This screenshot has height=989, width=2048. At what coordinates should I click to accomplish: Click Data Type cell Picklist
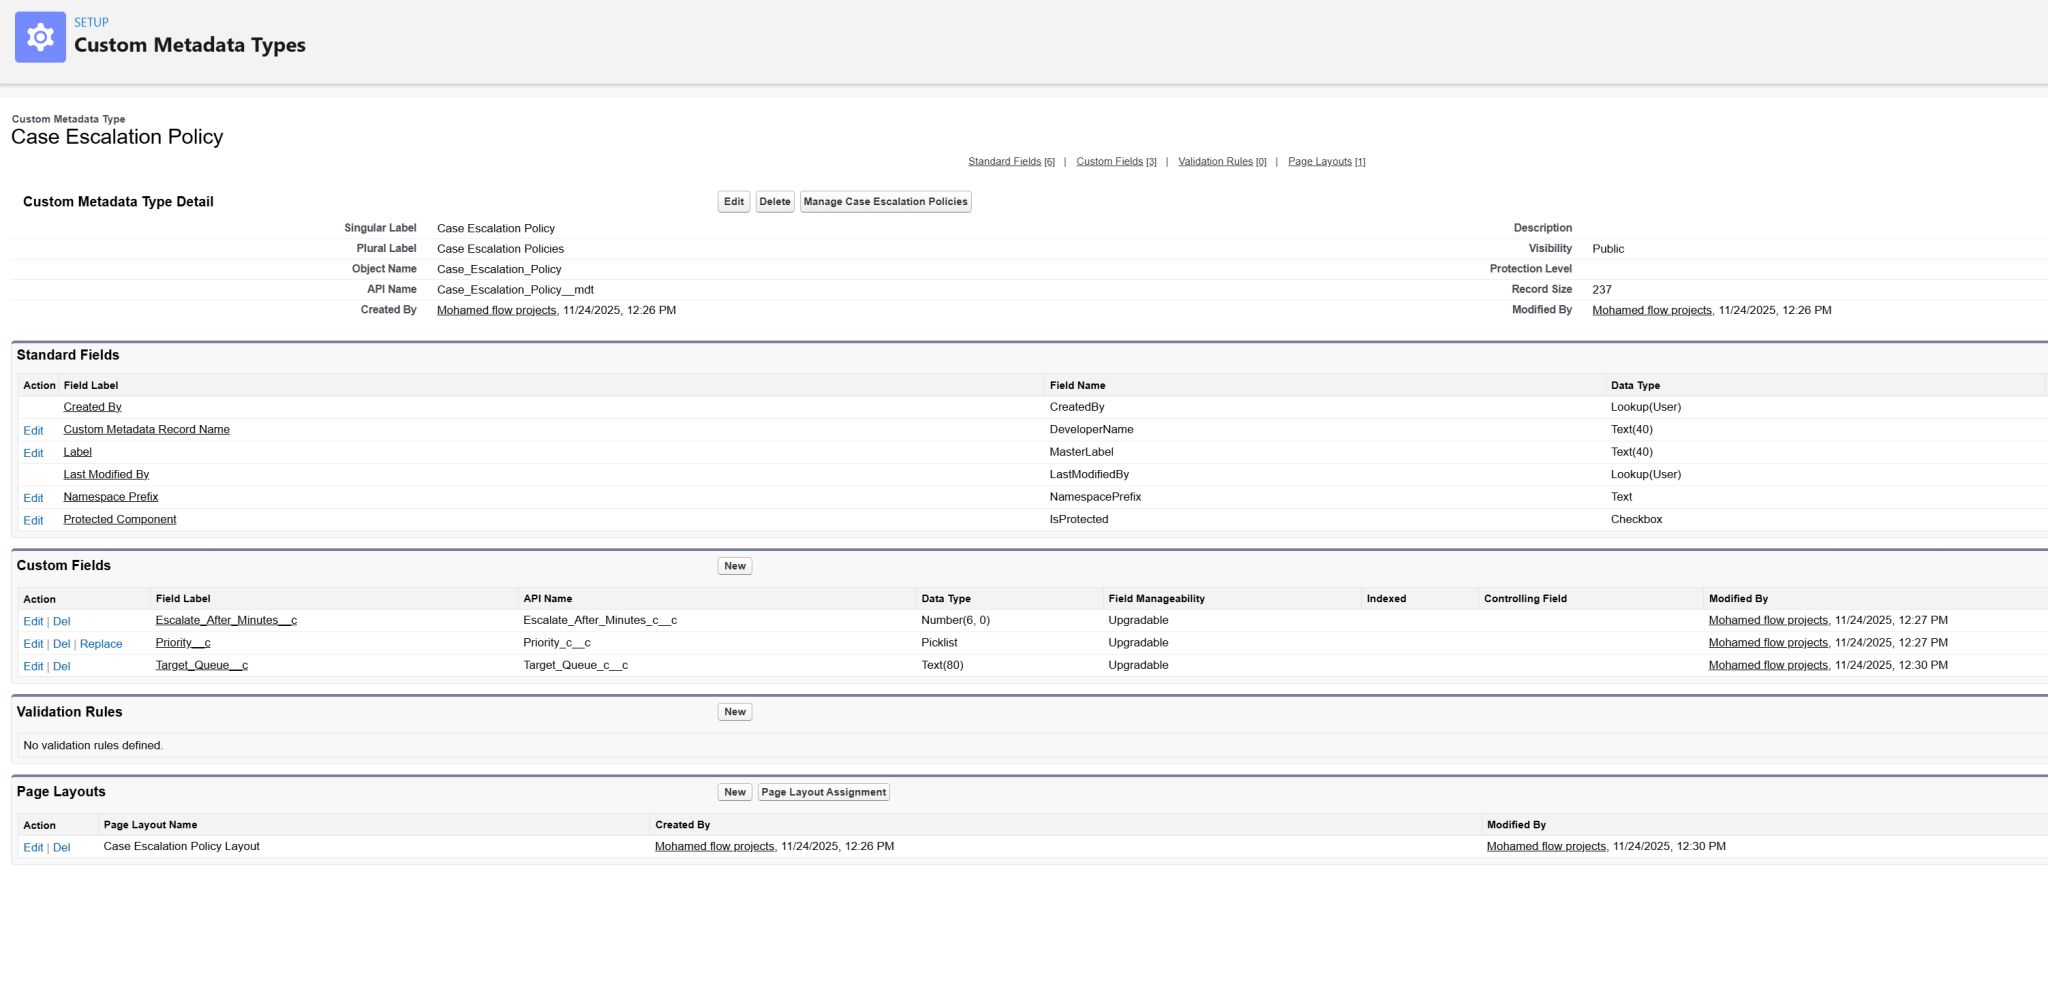[939, 642]
